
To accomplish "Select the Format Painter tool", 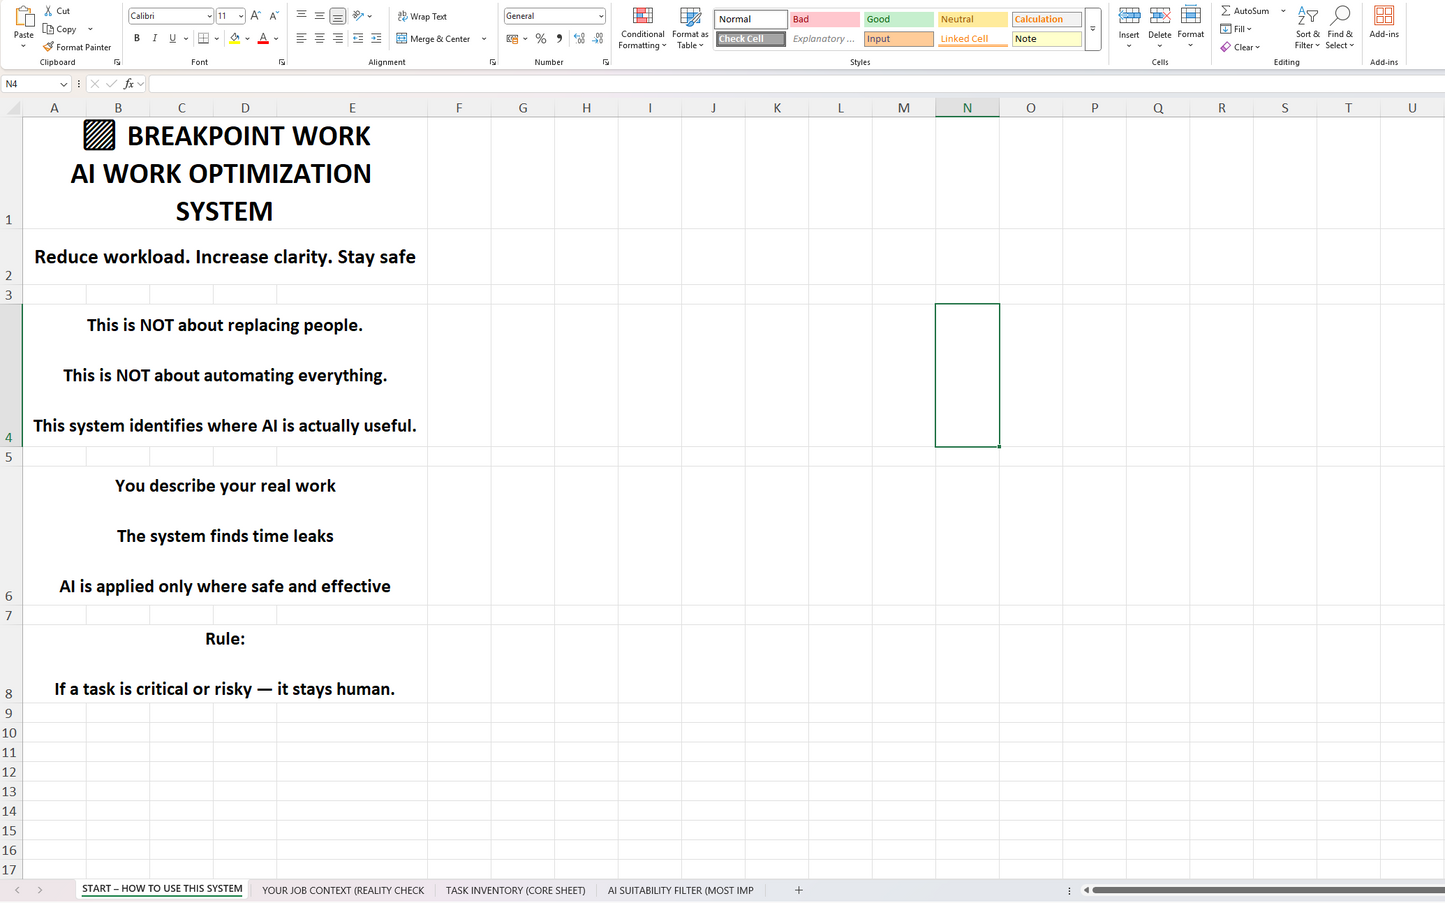I will click(77, 47).
